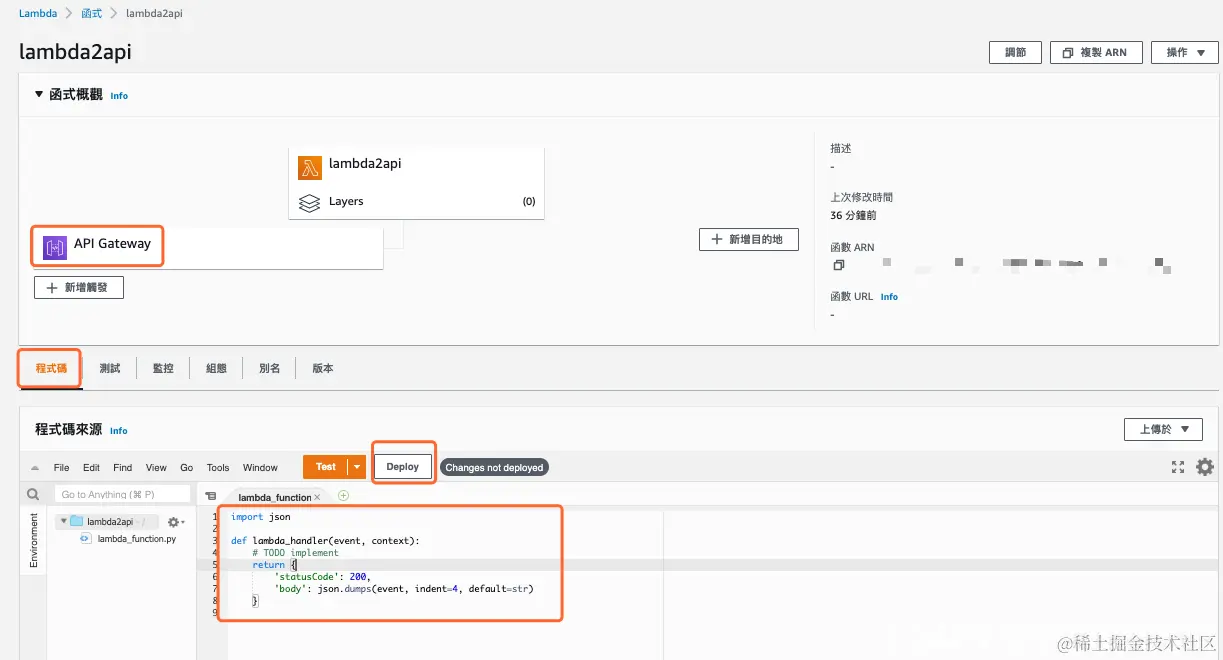Viewport: 1223px width, 660px height.
Task: Open the Test button dropdown arrow
Action: [357, 467]
